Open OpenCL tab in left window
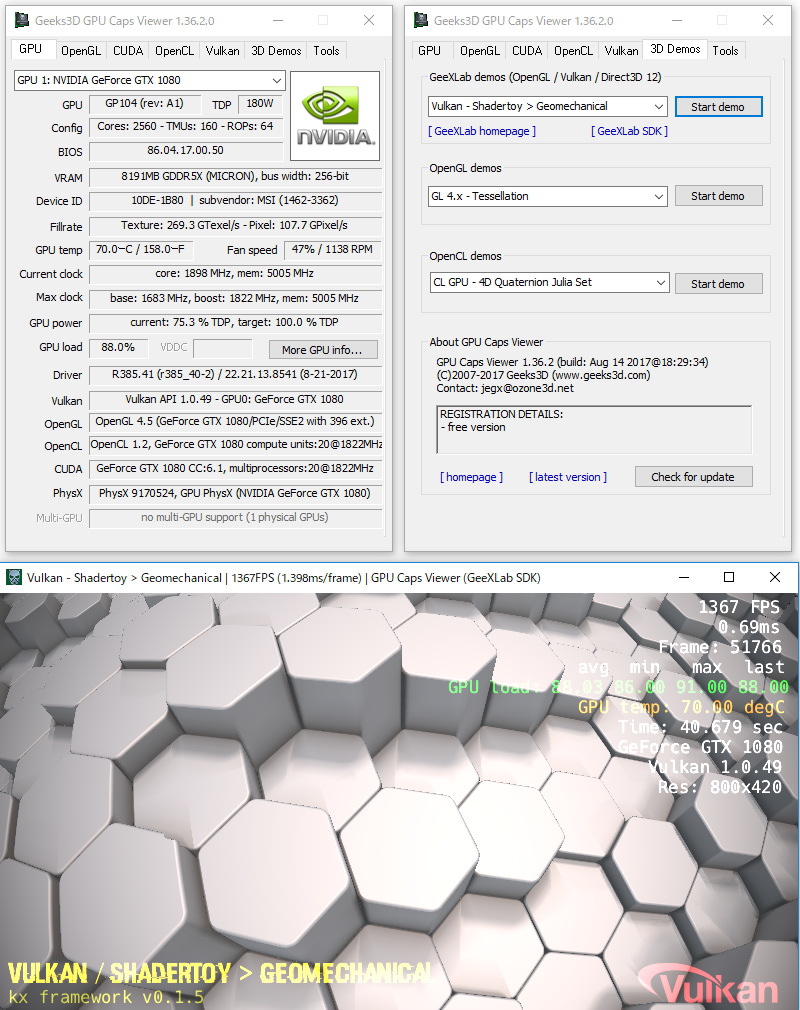 [x=175, y=51]
